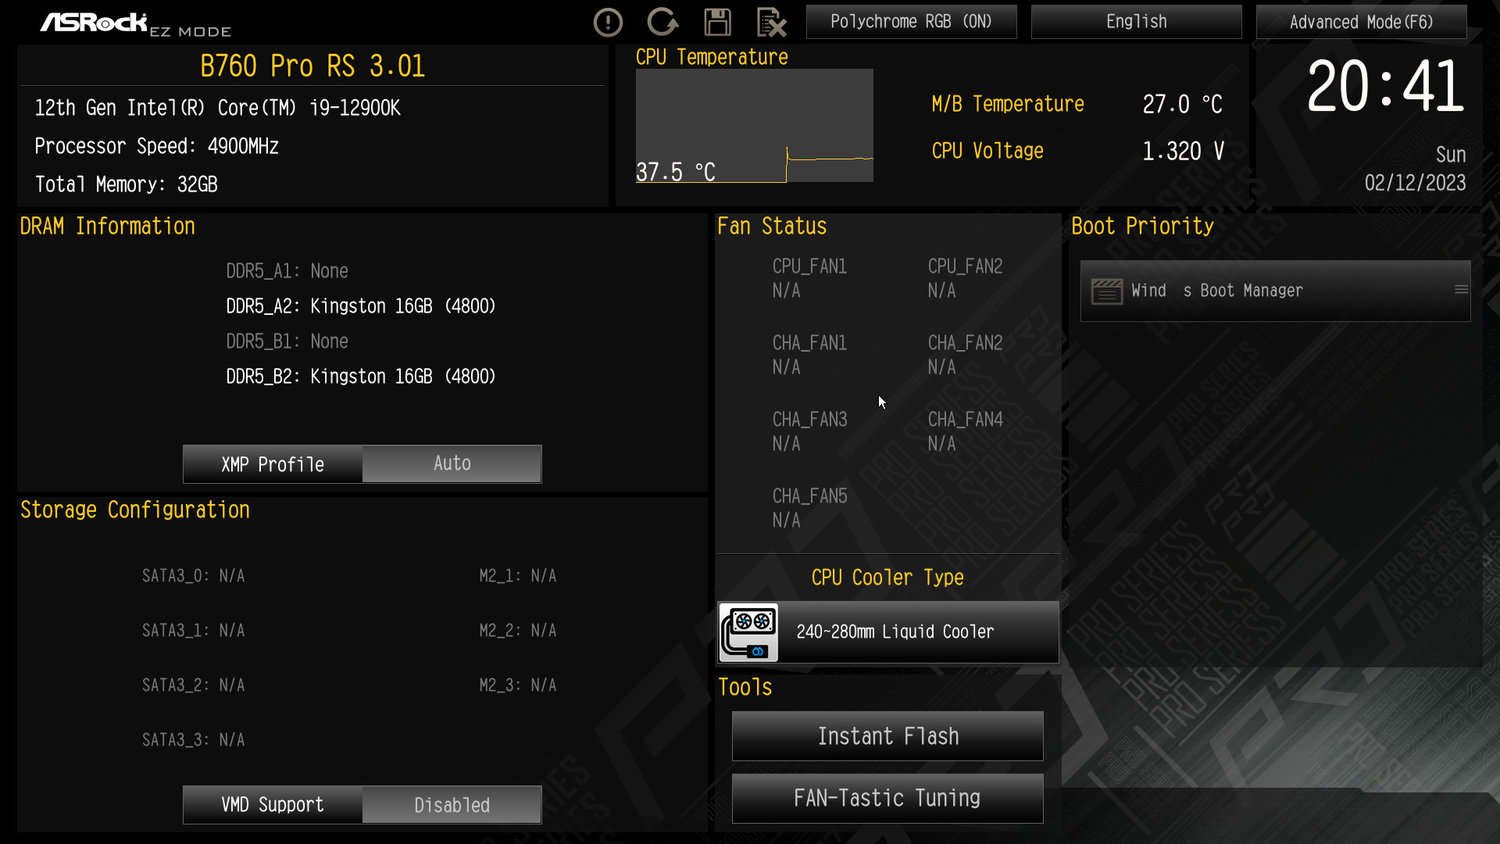Click DDR5_A1: None row

pos(287,271)
